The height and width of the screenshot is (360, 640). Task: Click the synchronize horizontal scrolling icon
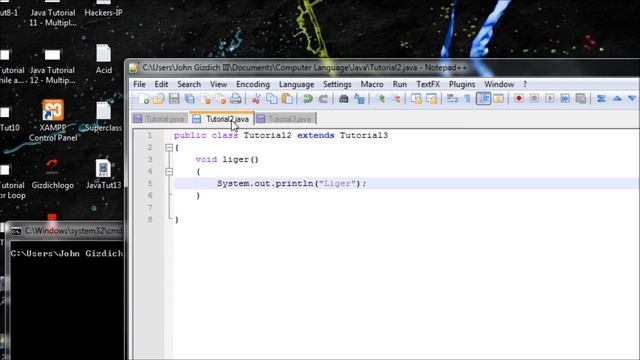coord(432,99)
